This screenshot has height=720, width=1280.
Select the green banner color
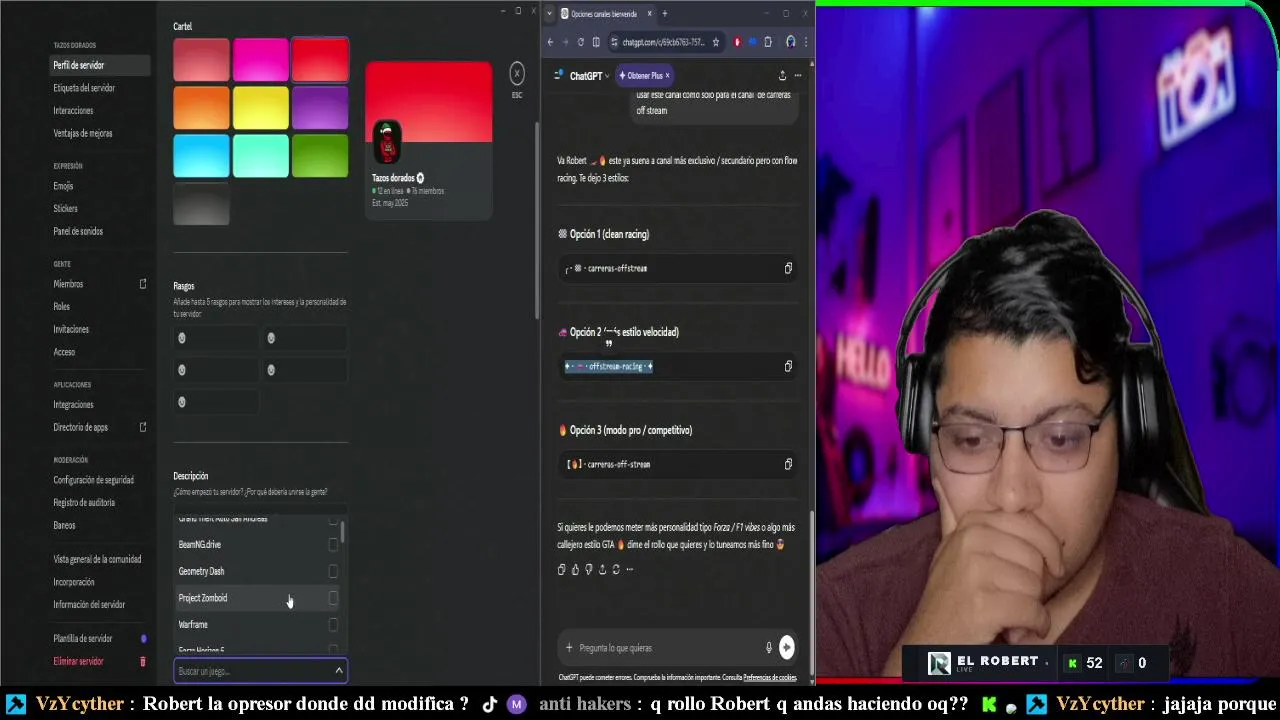320,156
